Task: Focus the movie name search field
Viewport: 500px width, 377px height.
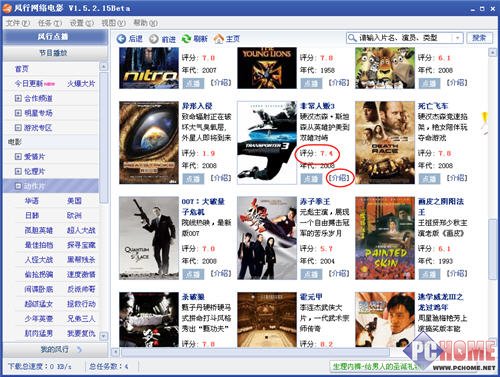Action: pyautogui.click(x=405, y=38)
